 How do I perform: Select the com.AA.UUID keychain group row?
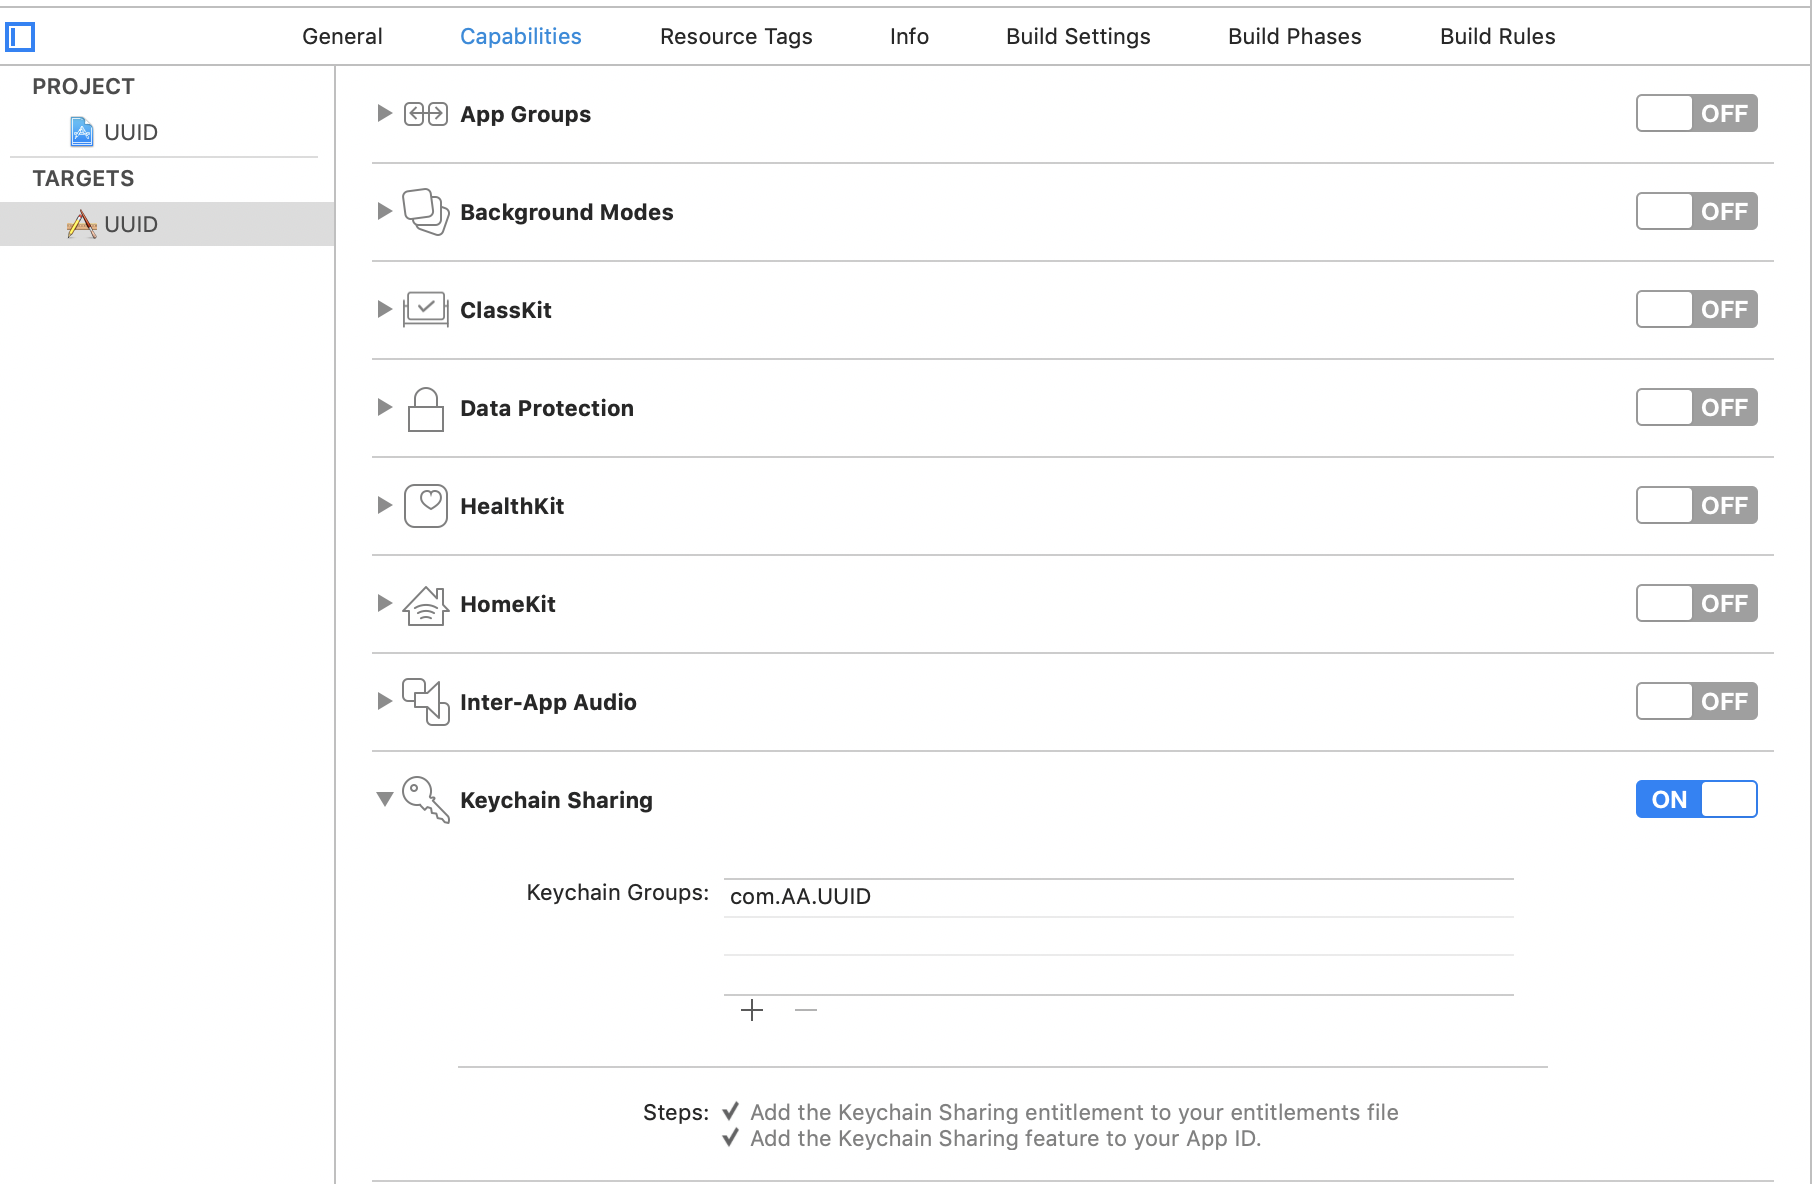(x=1119, y=897)
